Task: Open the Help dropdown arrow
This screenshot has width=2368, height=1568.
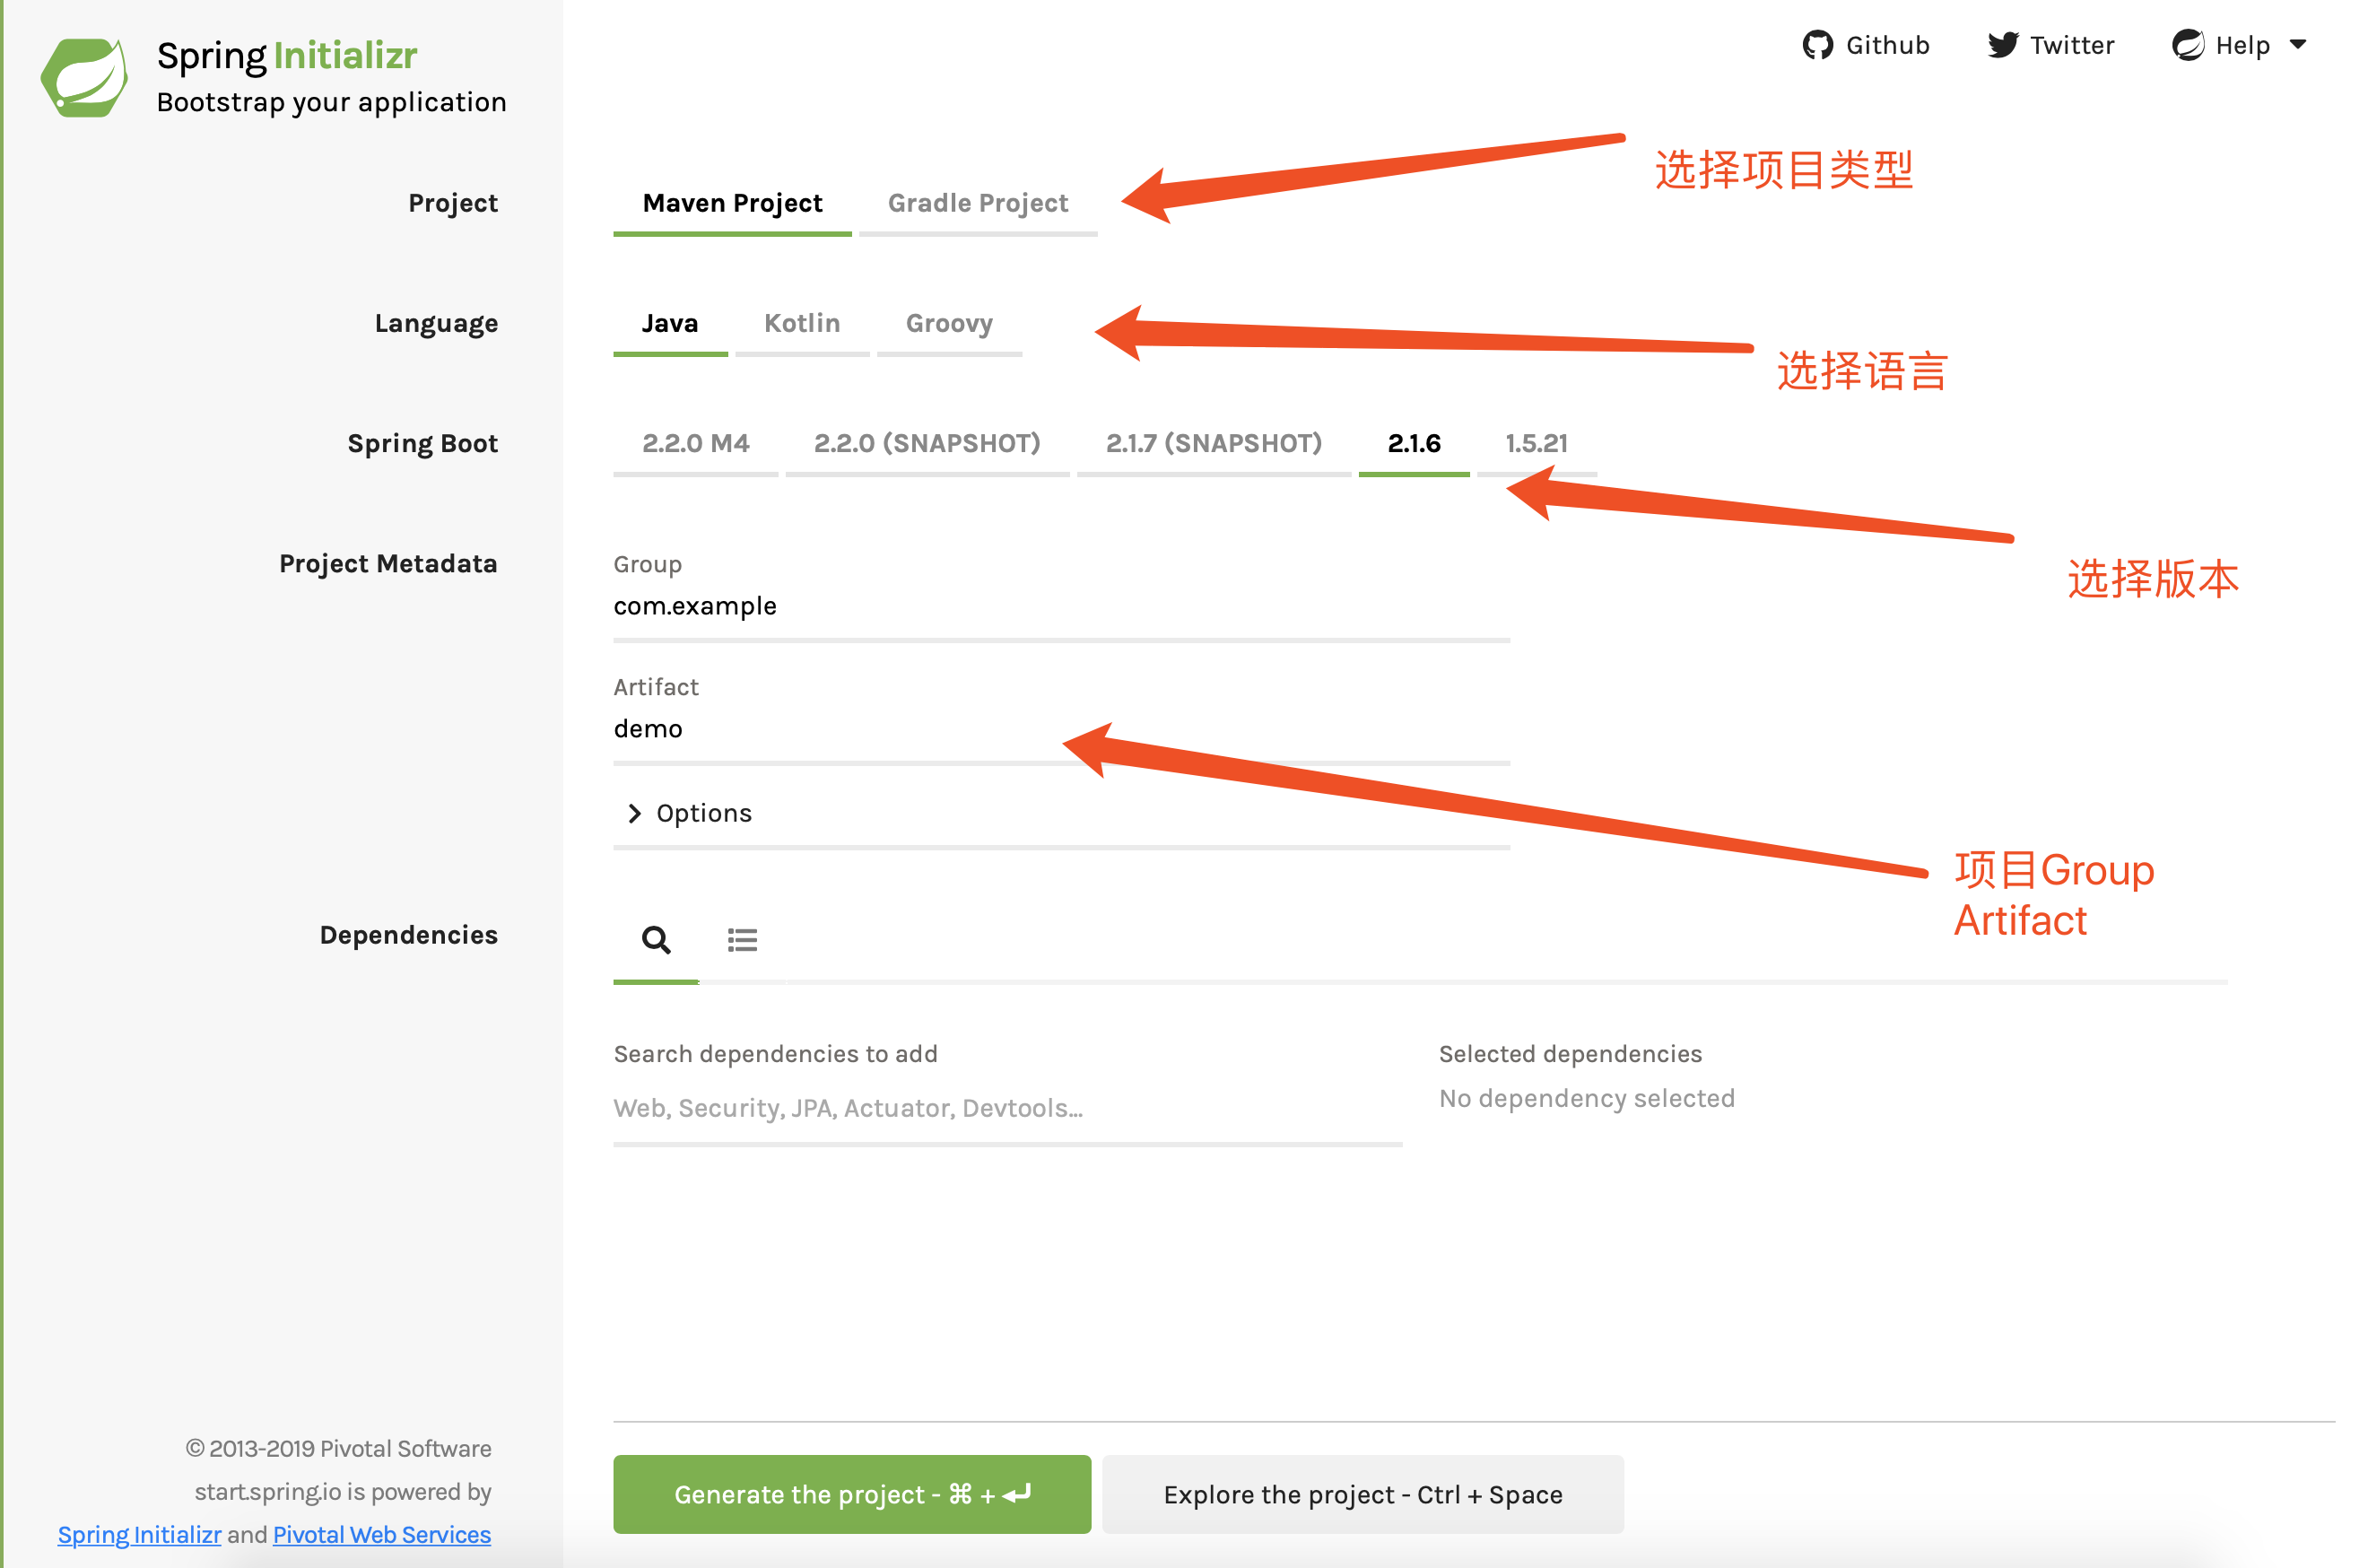Action: pos(2297,45)
